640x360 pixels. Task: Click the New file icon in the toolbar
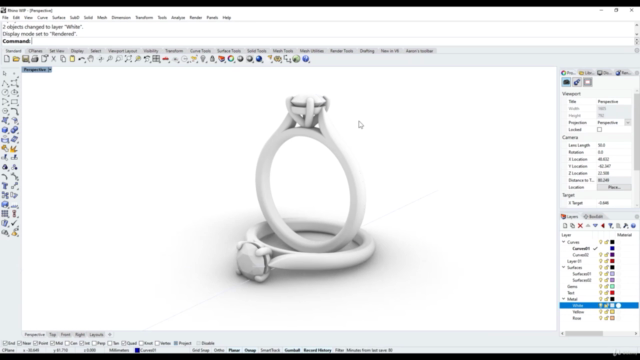[x=7, y=59]
